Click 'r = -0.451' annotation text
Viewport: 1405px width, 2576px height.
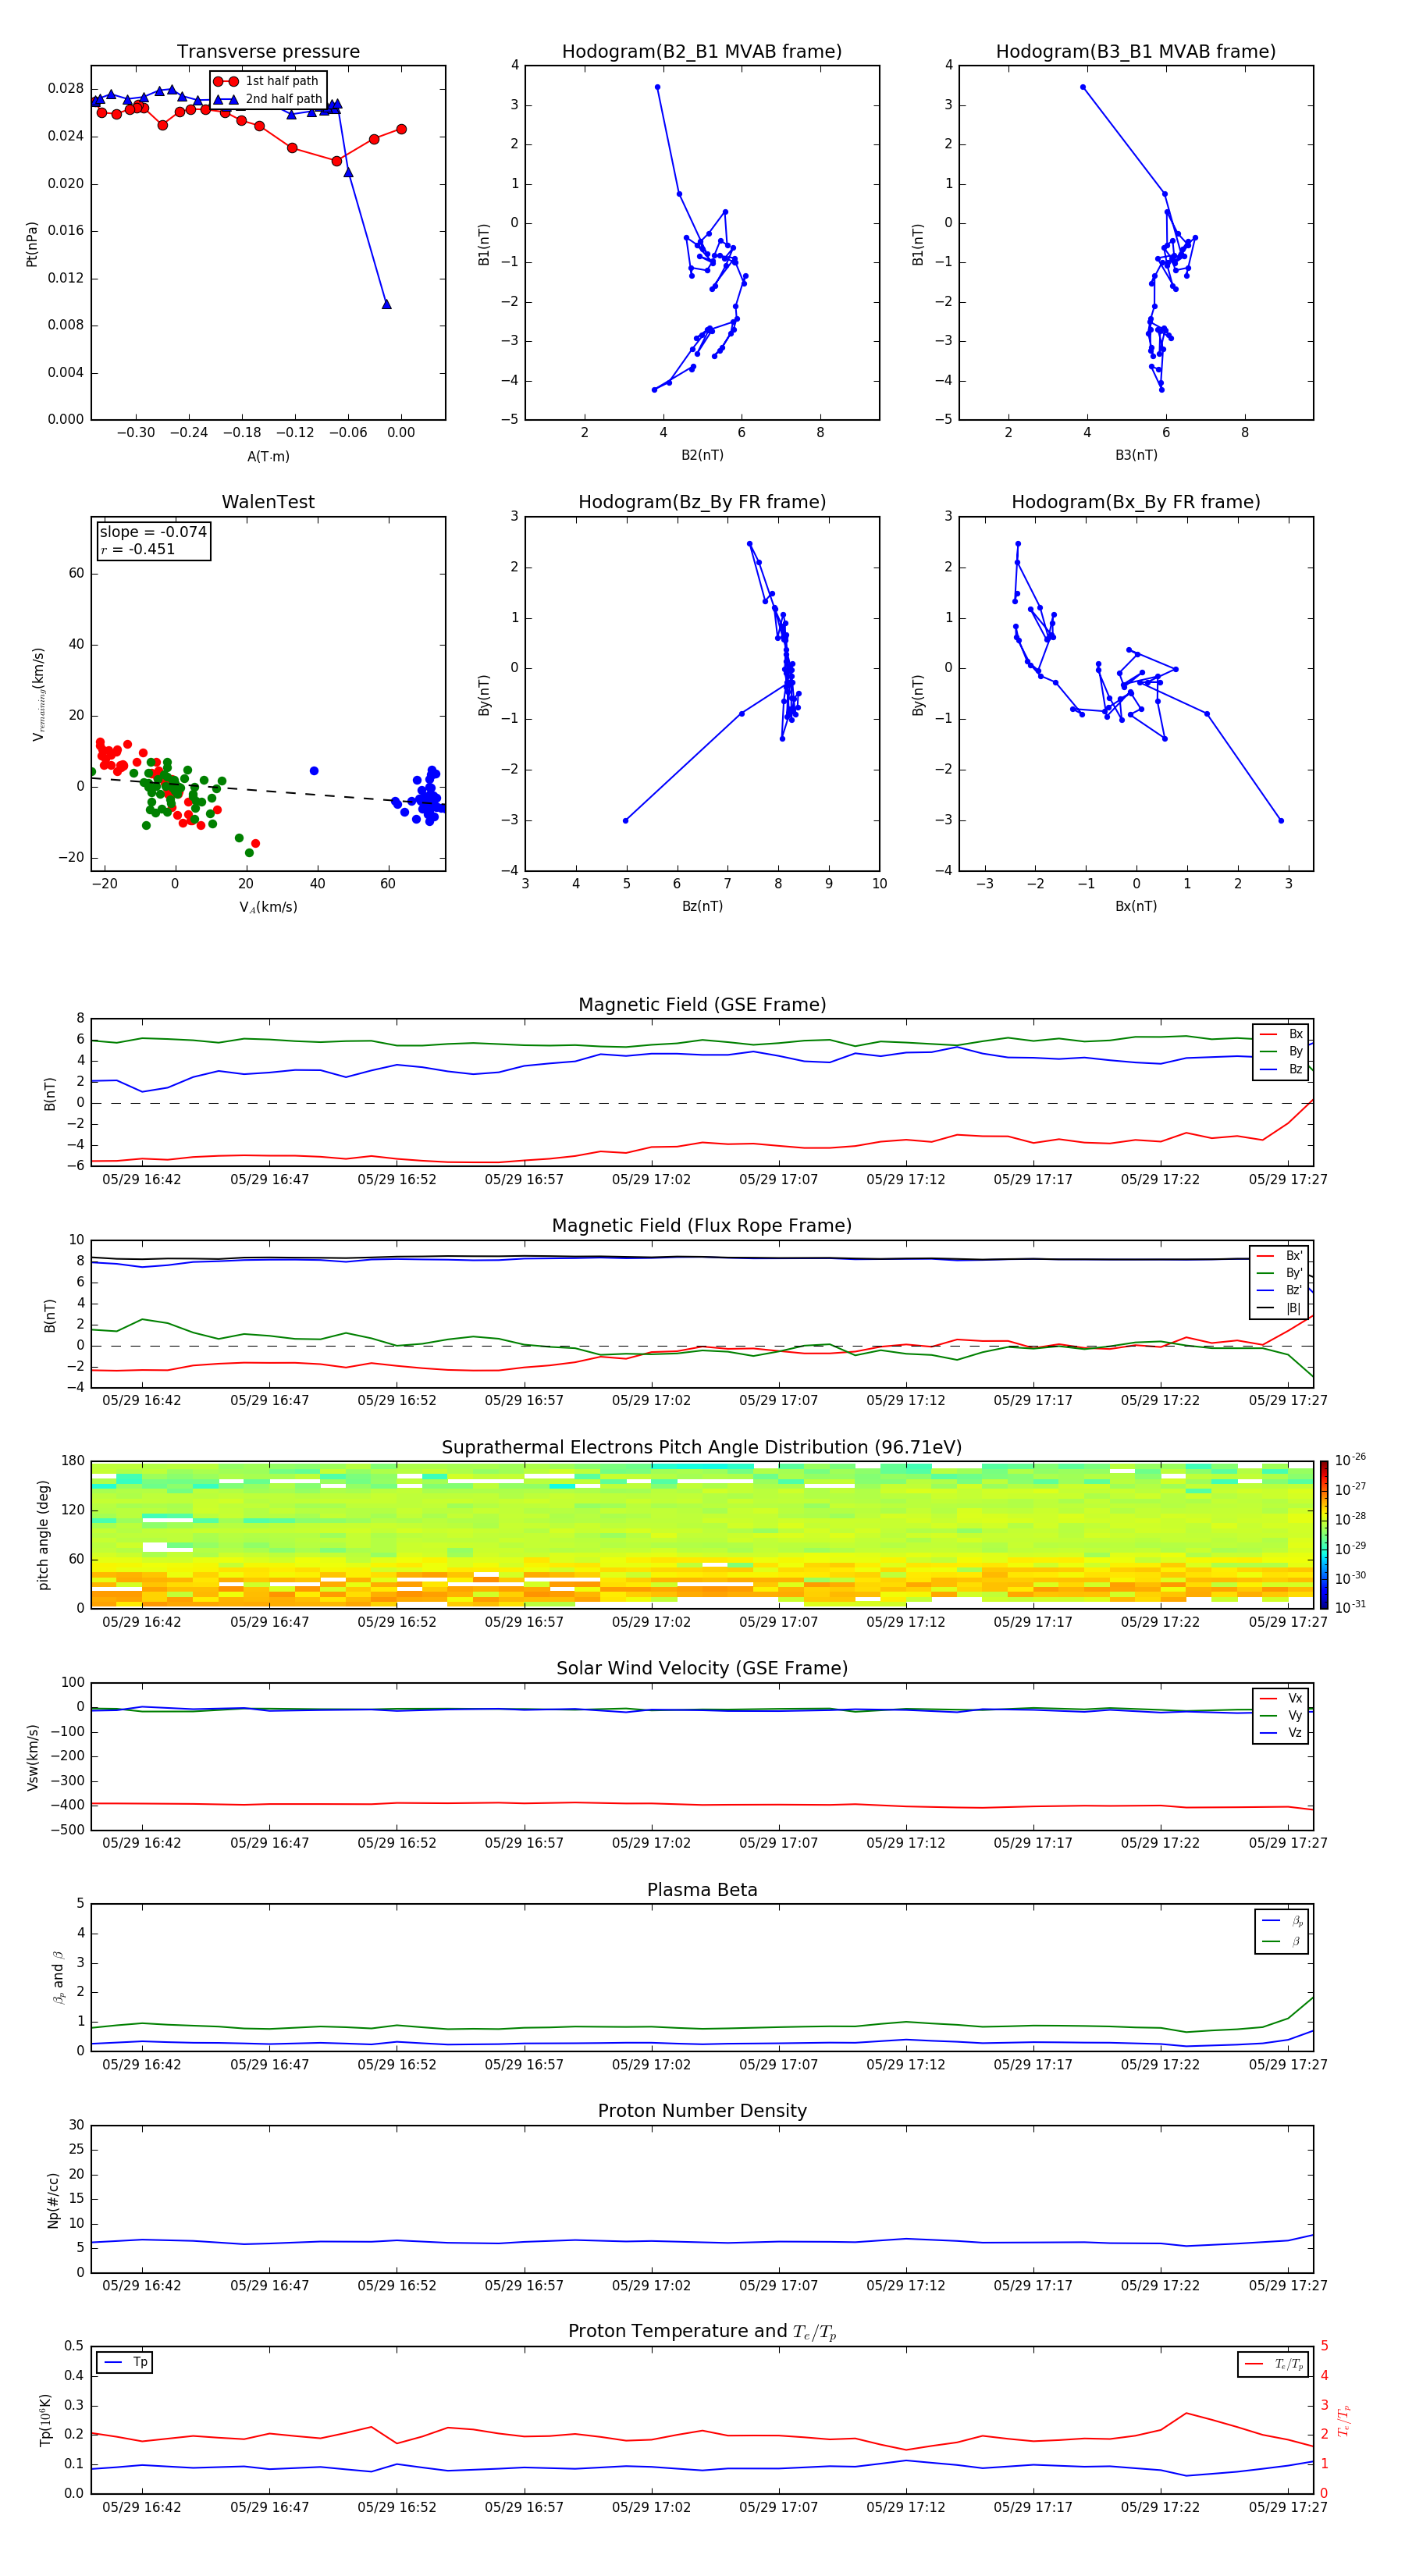(138, 549)
